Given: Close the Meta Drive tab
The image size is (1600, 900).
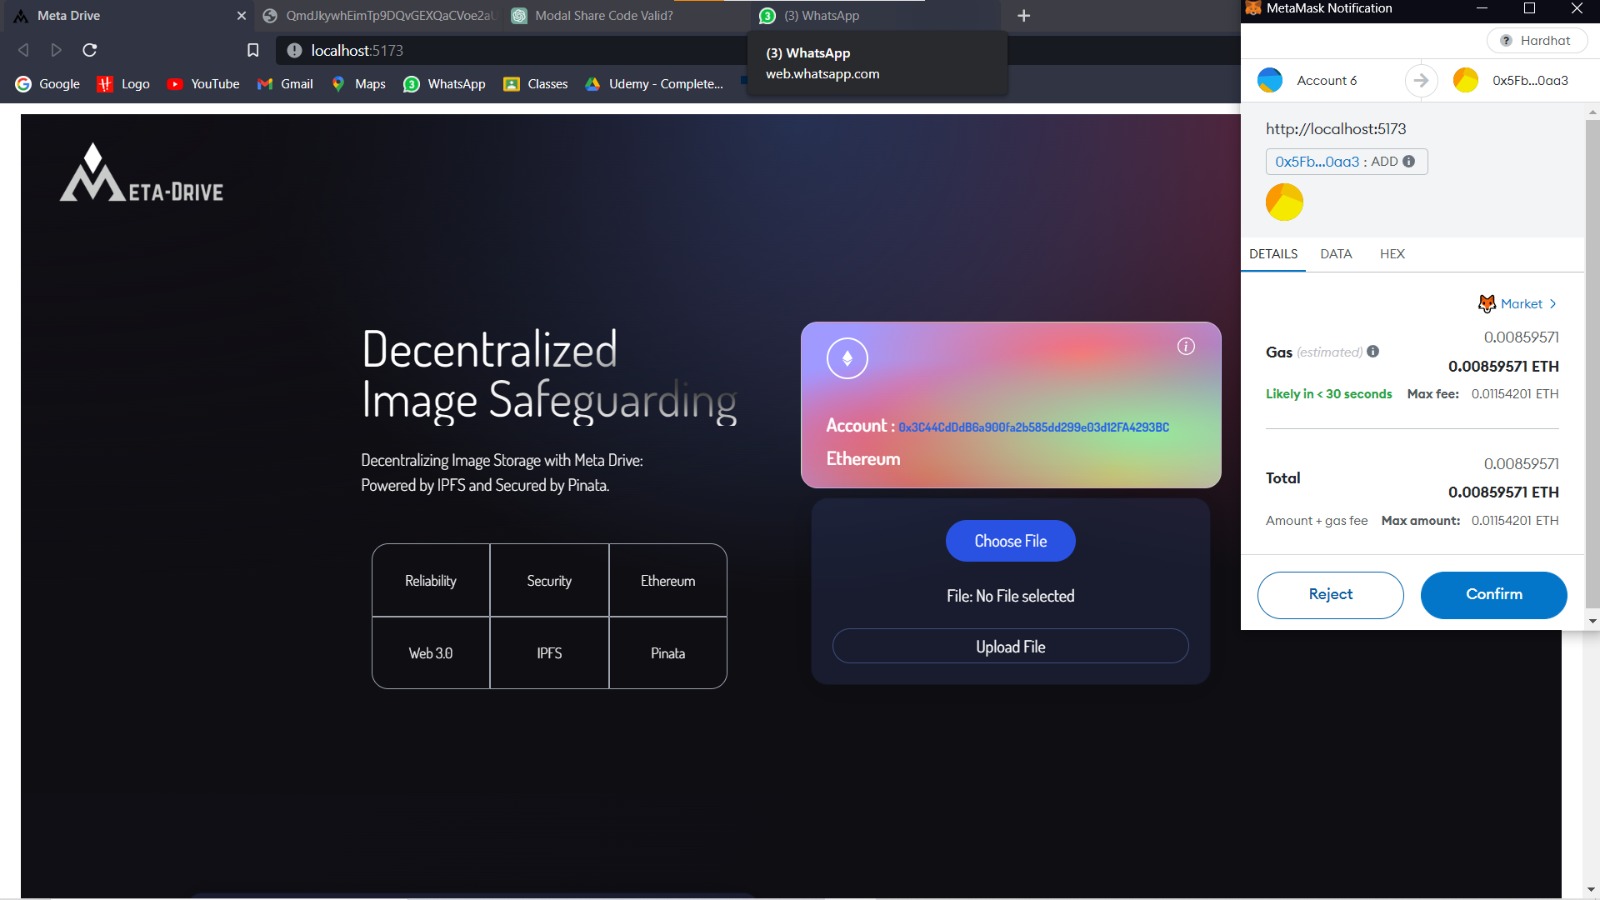Looking at the screenshot, I should coord(241,15).
